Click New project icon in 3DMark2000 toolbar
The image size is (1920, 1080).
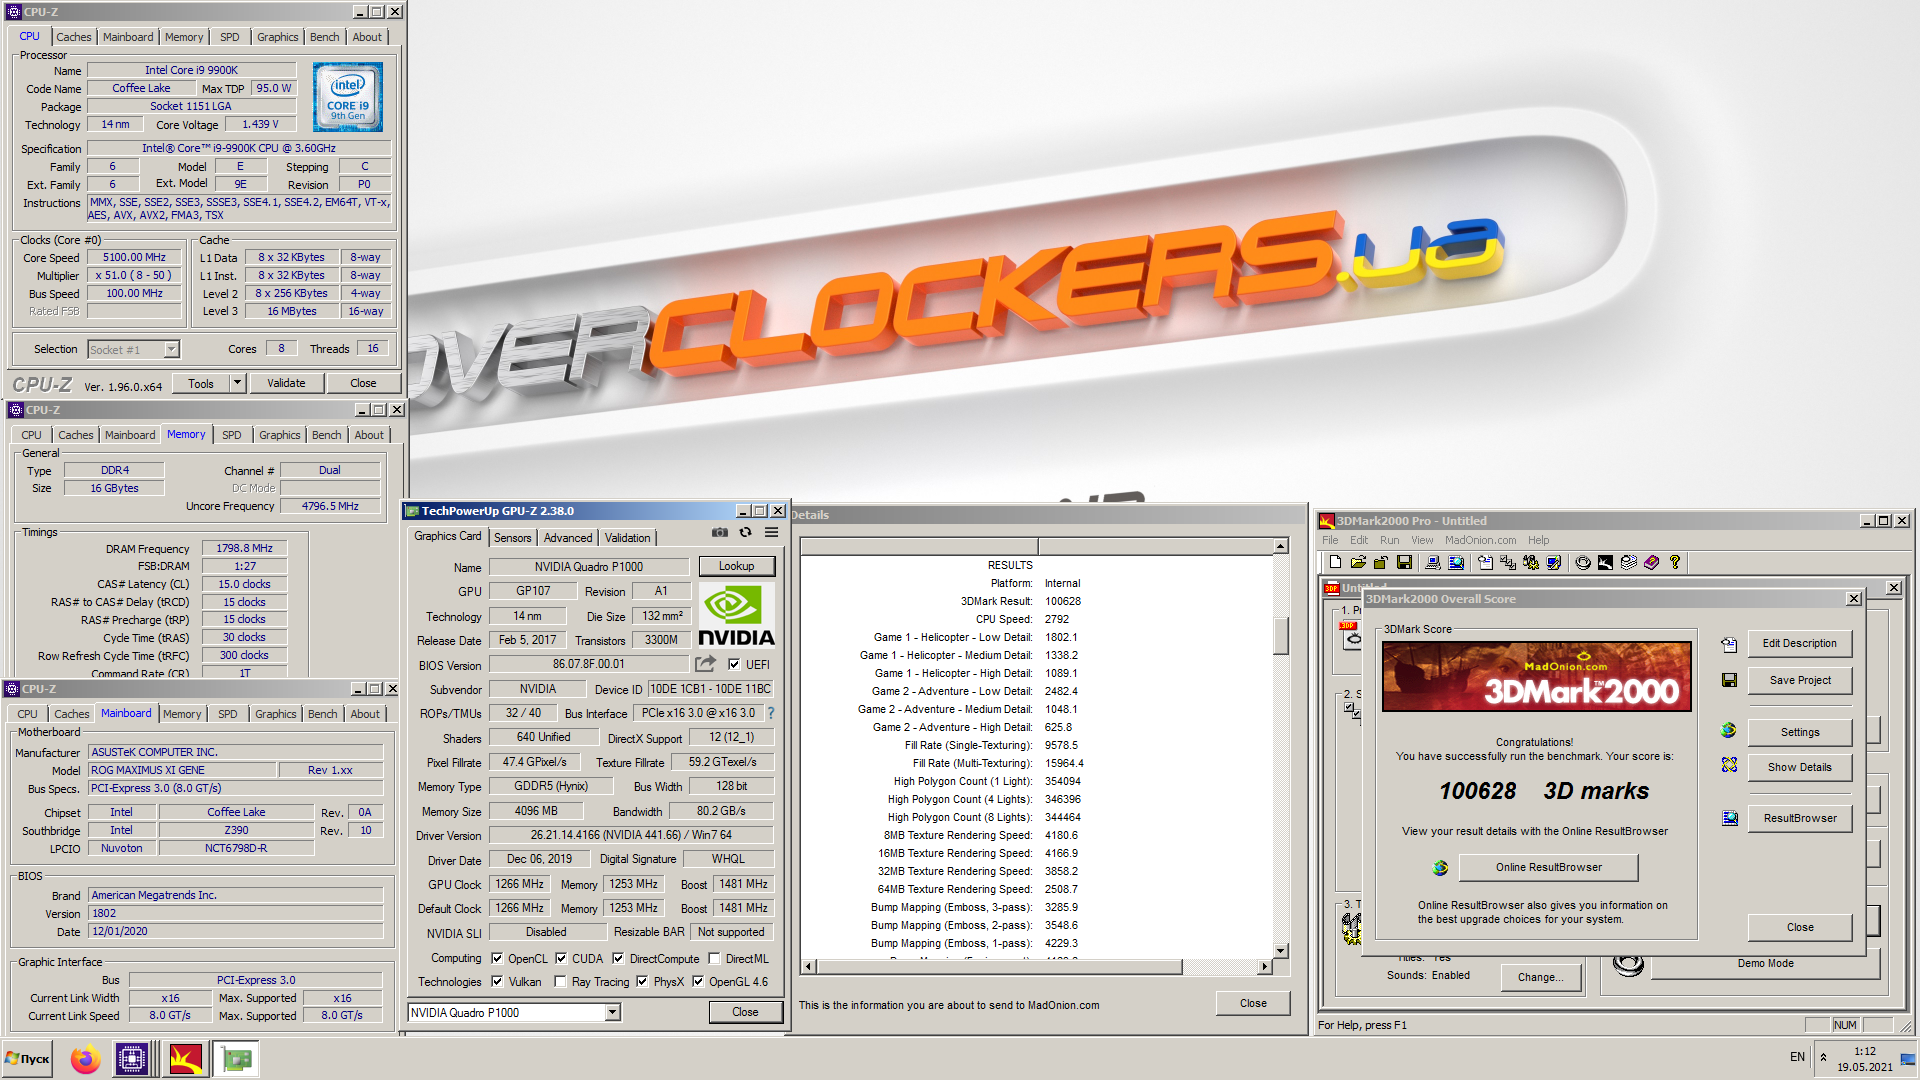pyautogui.click(x=1335, y=563)
